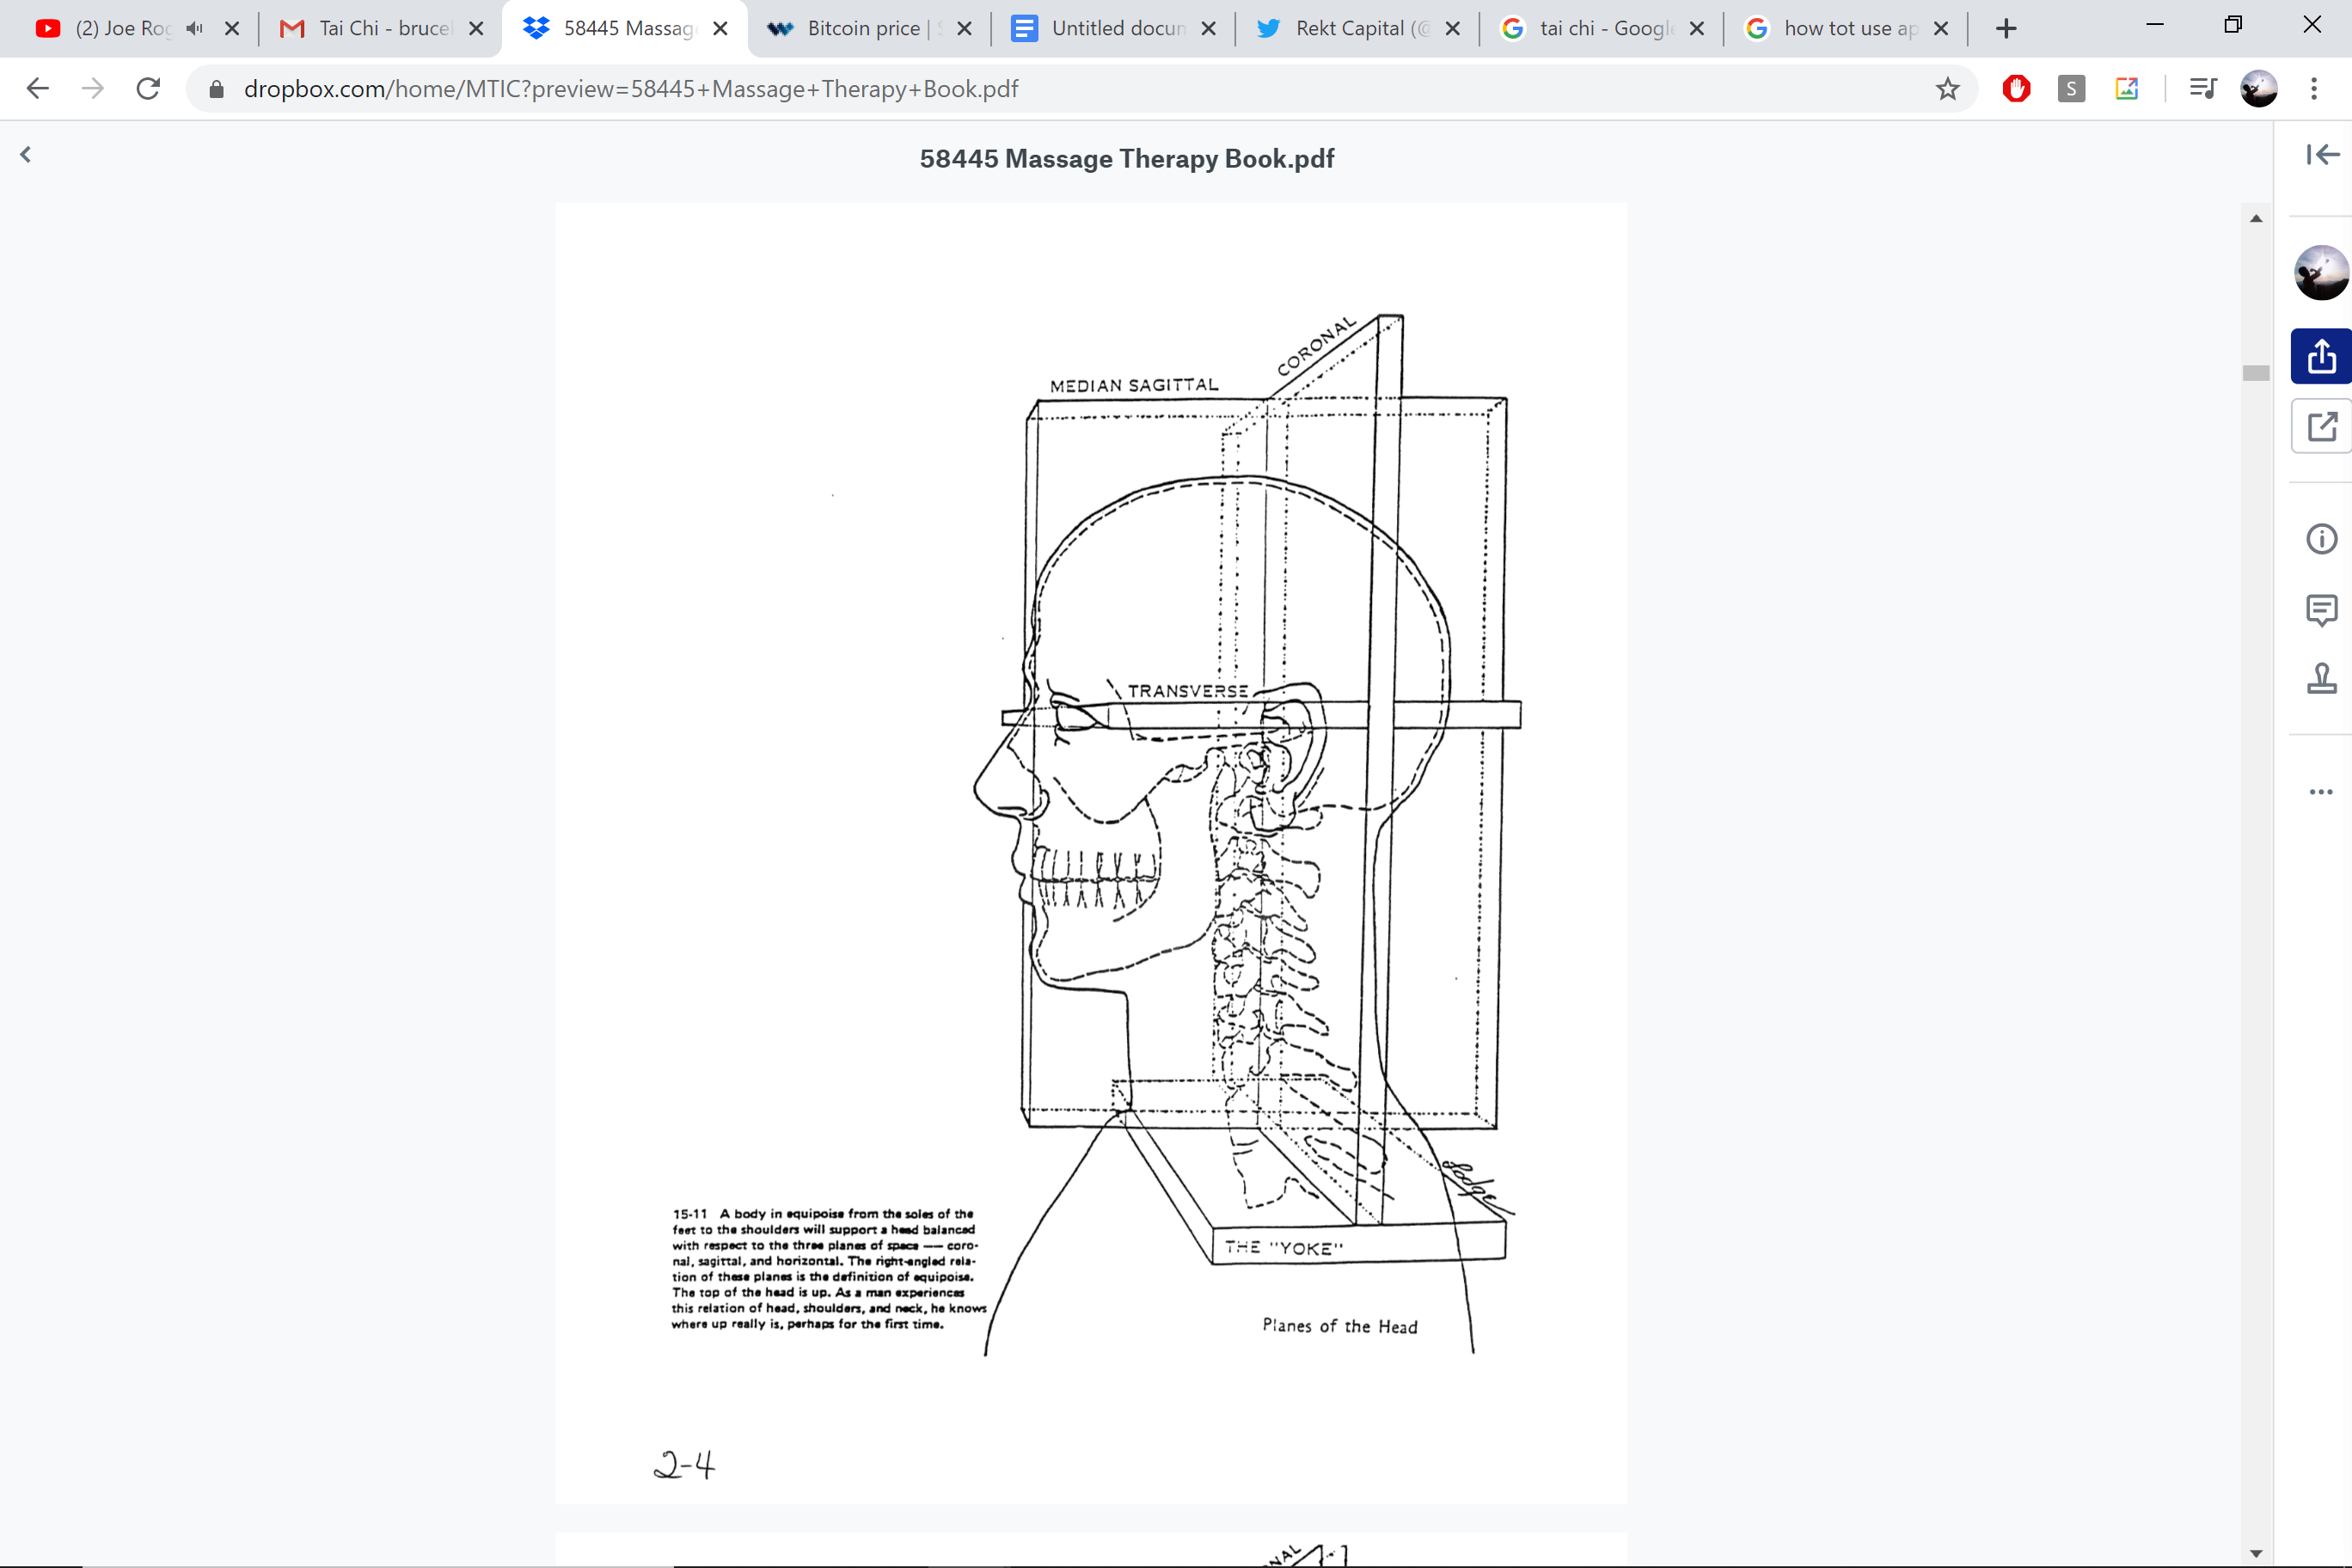This screenshot has height=1568, width=2352.
Task: Click the back arrow to exit PDF preview
Action: (x=25, y=154)
